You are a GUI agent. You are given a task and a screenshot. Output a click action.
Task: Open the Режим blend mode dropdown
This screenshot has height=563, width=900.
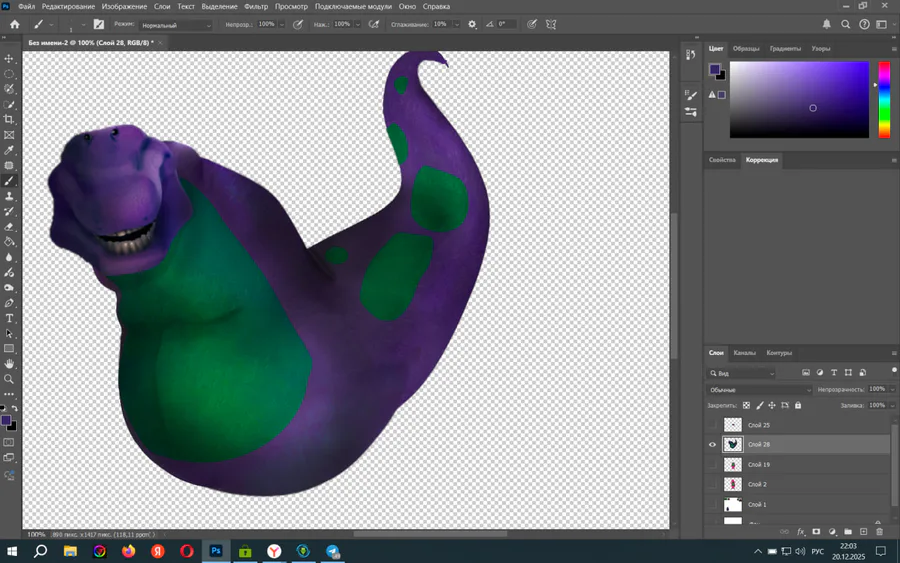(x=176, y=25)
